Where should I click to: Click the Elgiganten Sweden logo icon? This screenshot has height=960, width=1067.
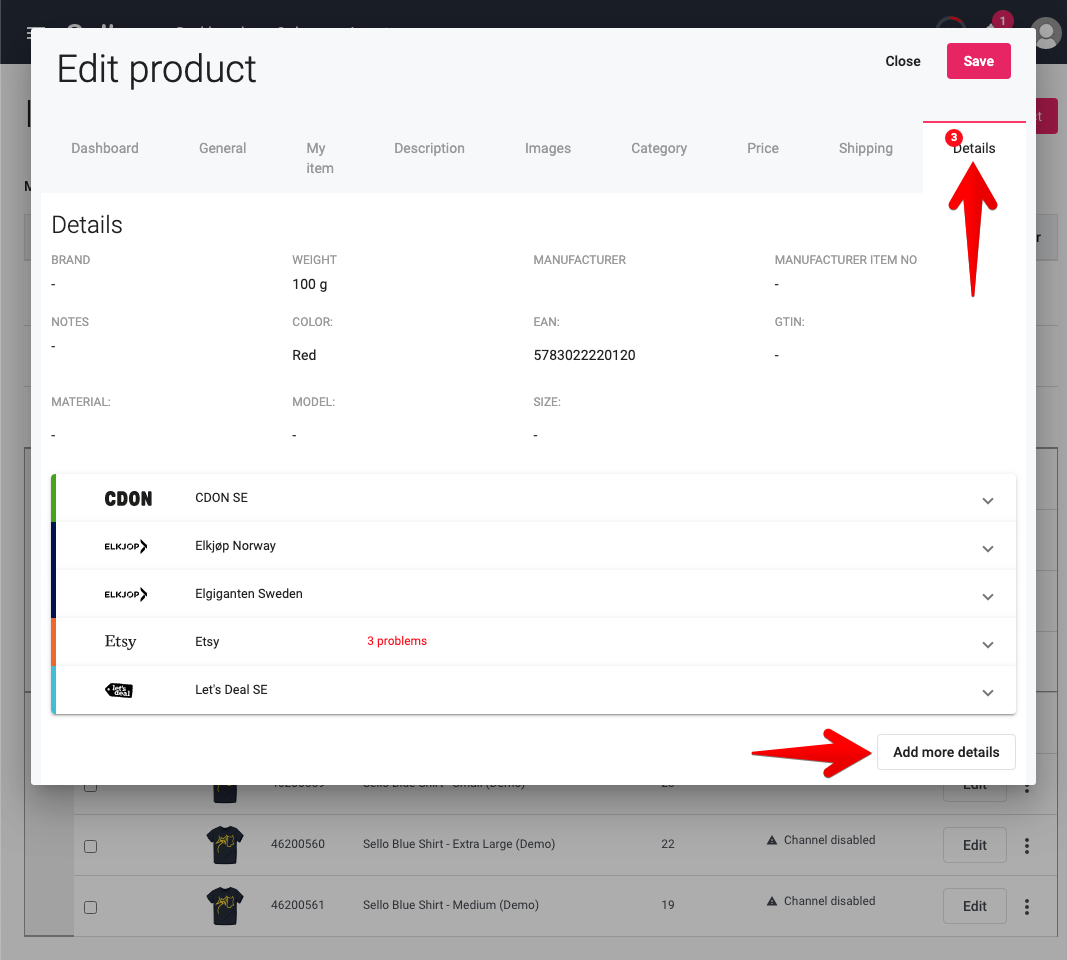[x=126, y=594]
